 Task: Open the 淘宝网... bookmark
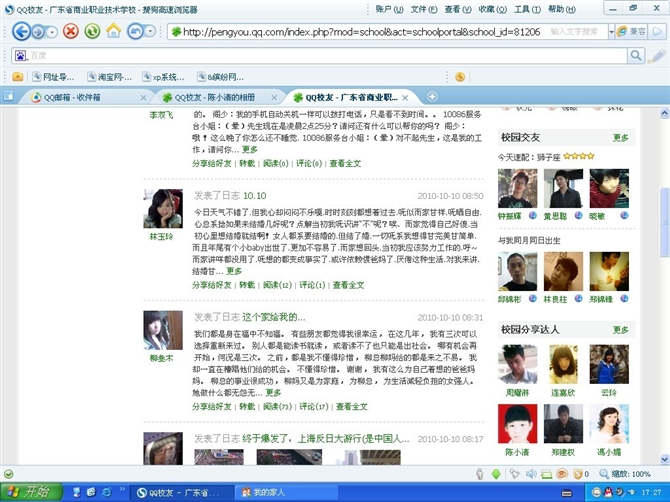(110, 77)
